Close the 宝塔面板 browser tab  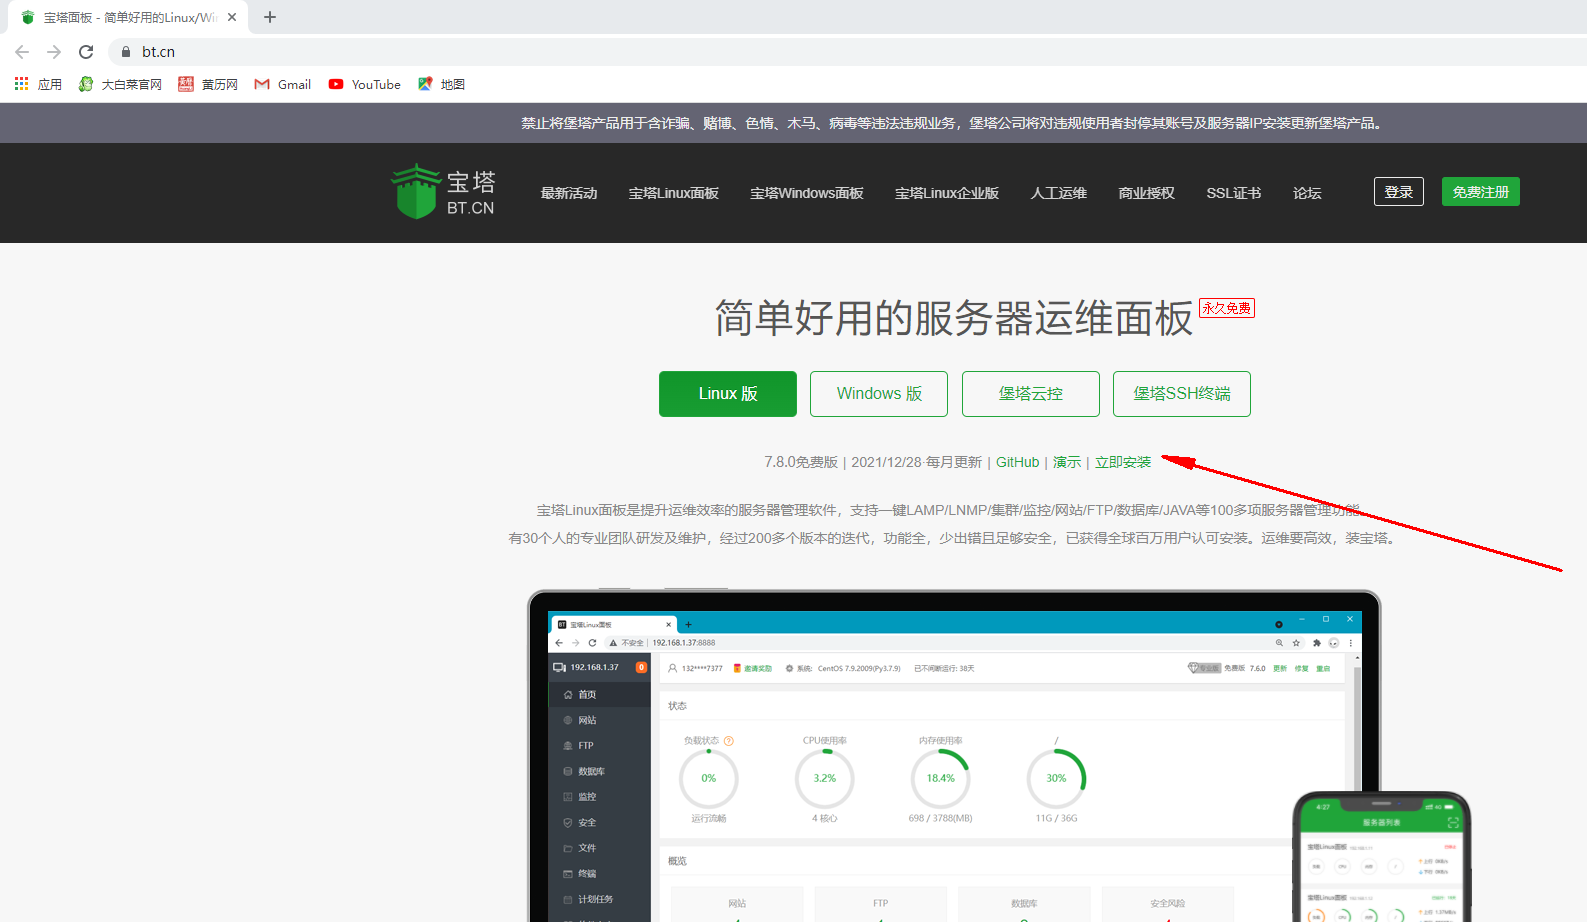[232, 17]
